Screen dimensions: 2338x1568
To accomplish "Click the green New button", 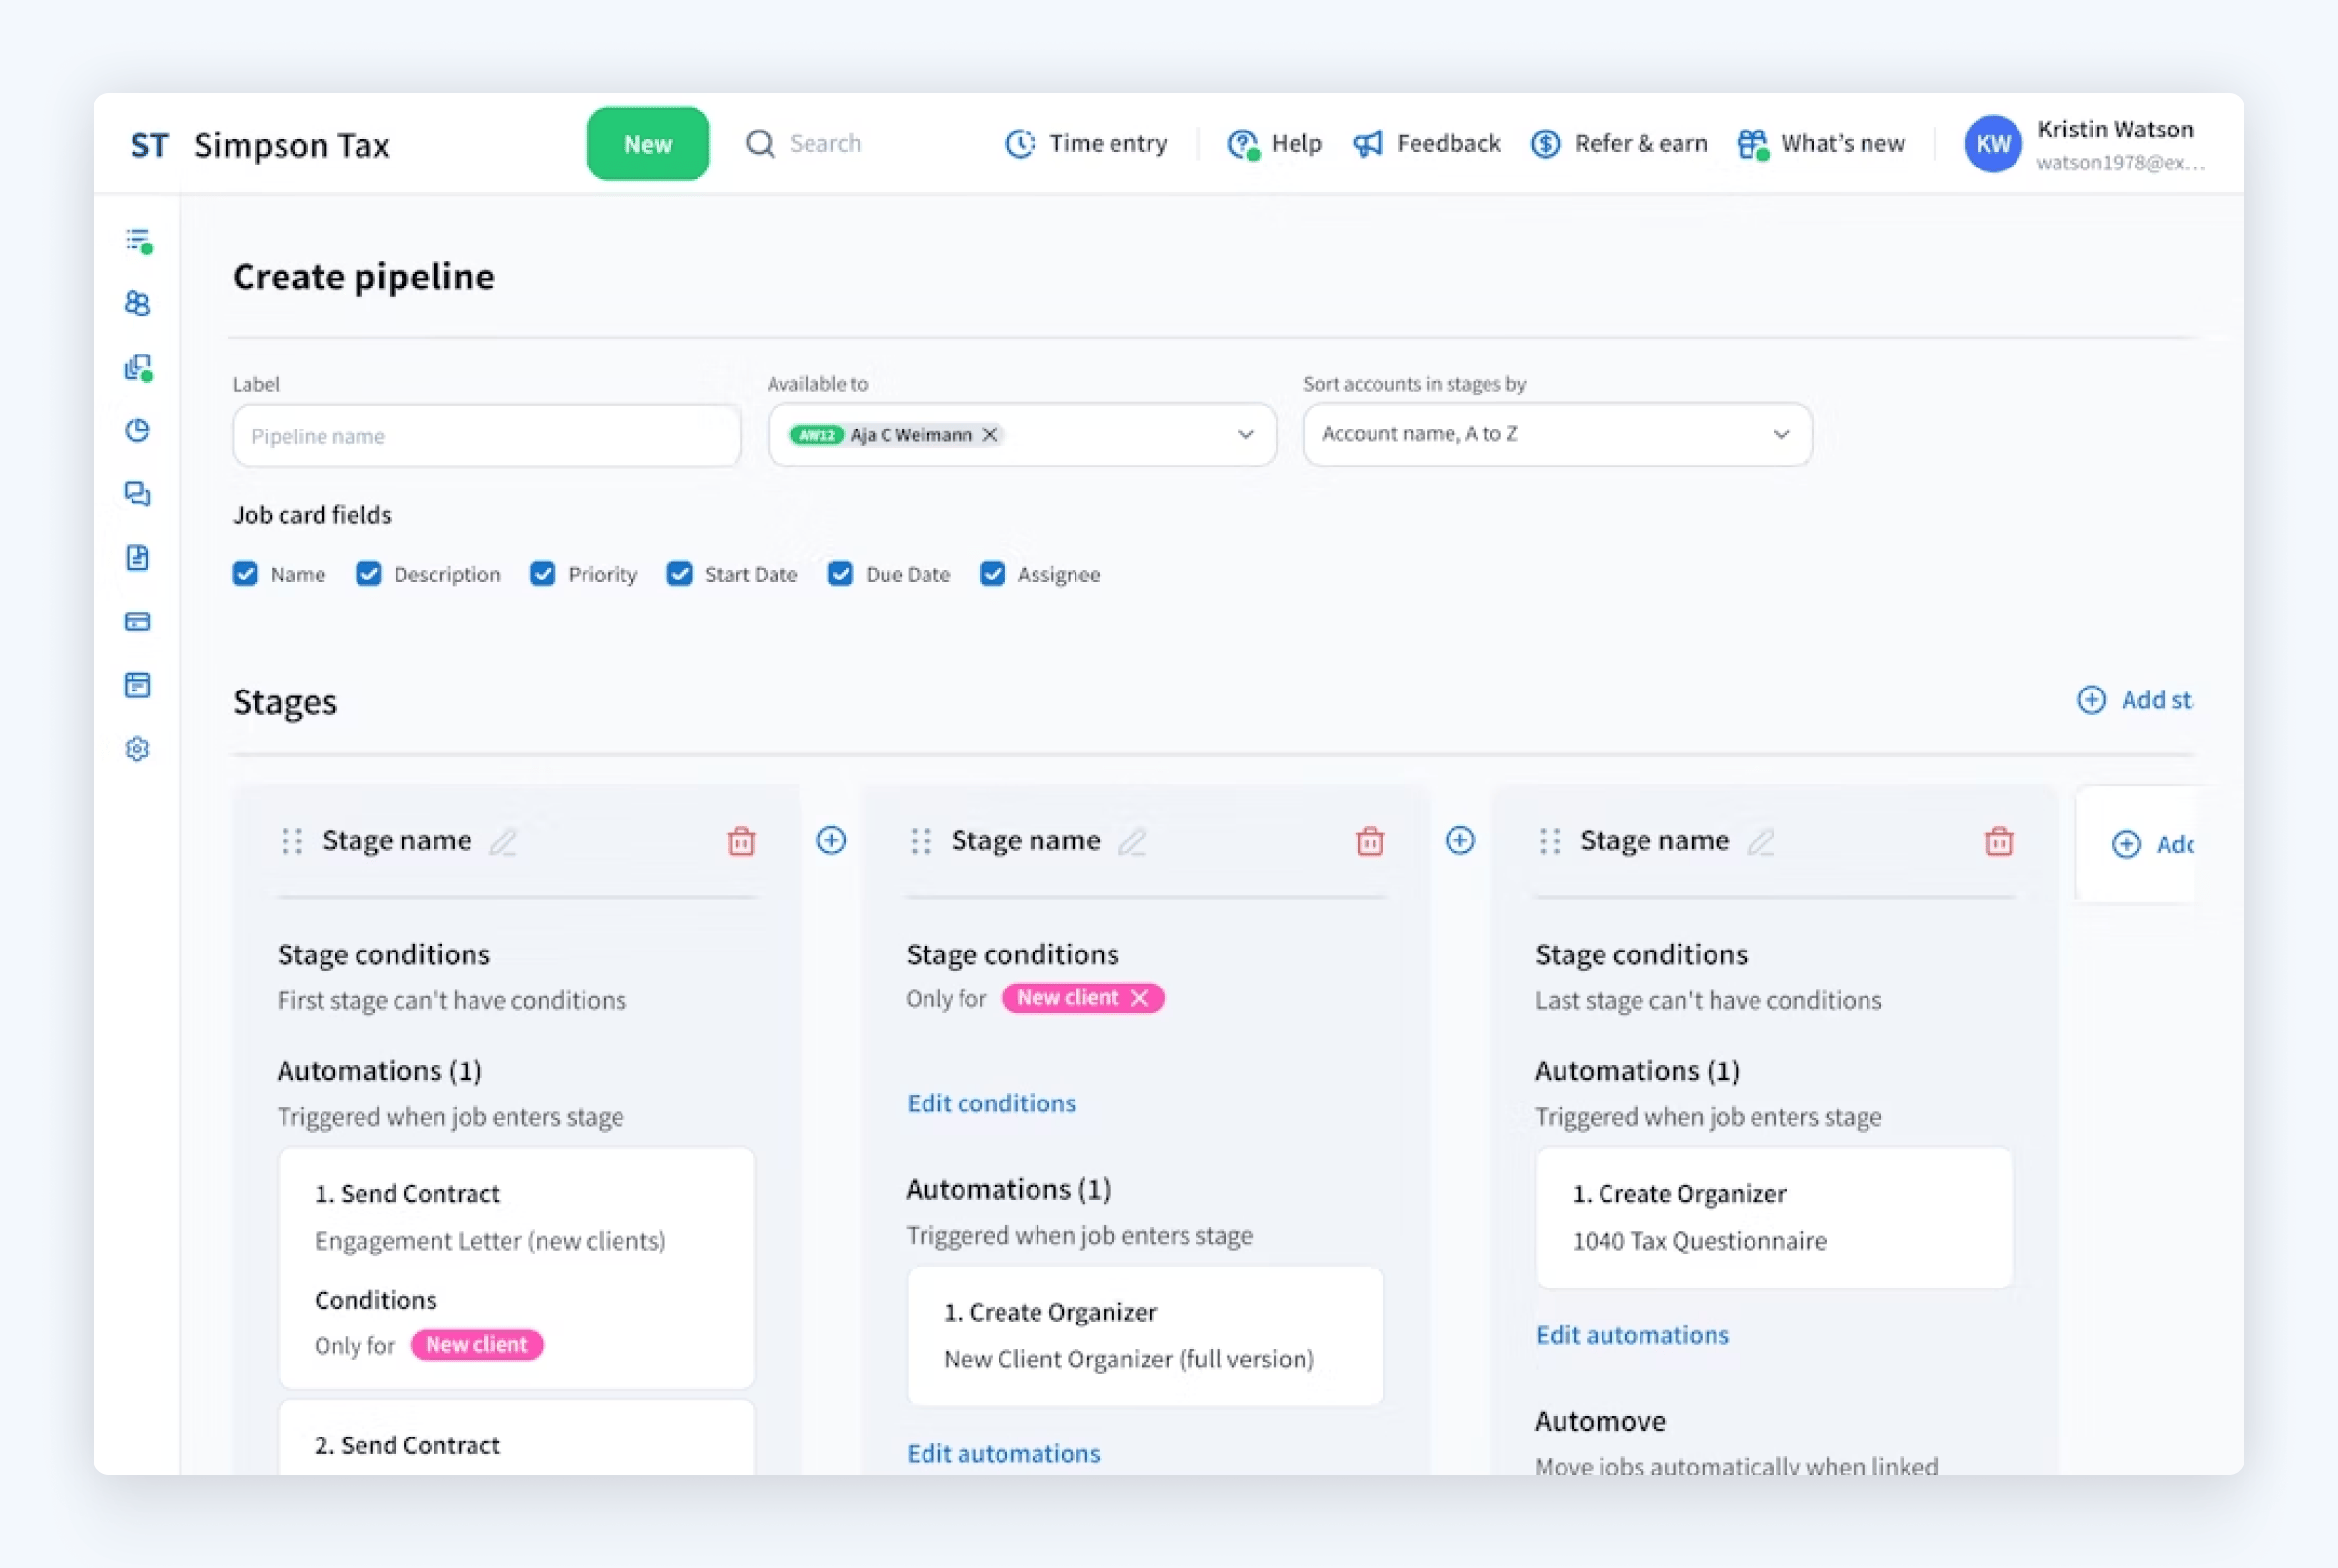I will coord(648,144).
